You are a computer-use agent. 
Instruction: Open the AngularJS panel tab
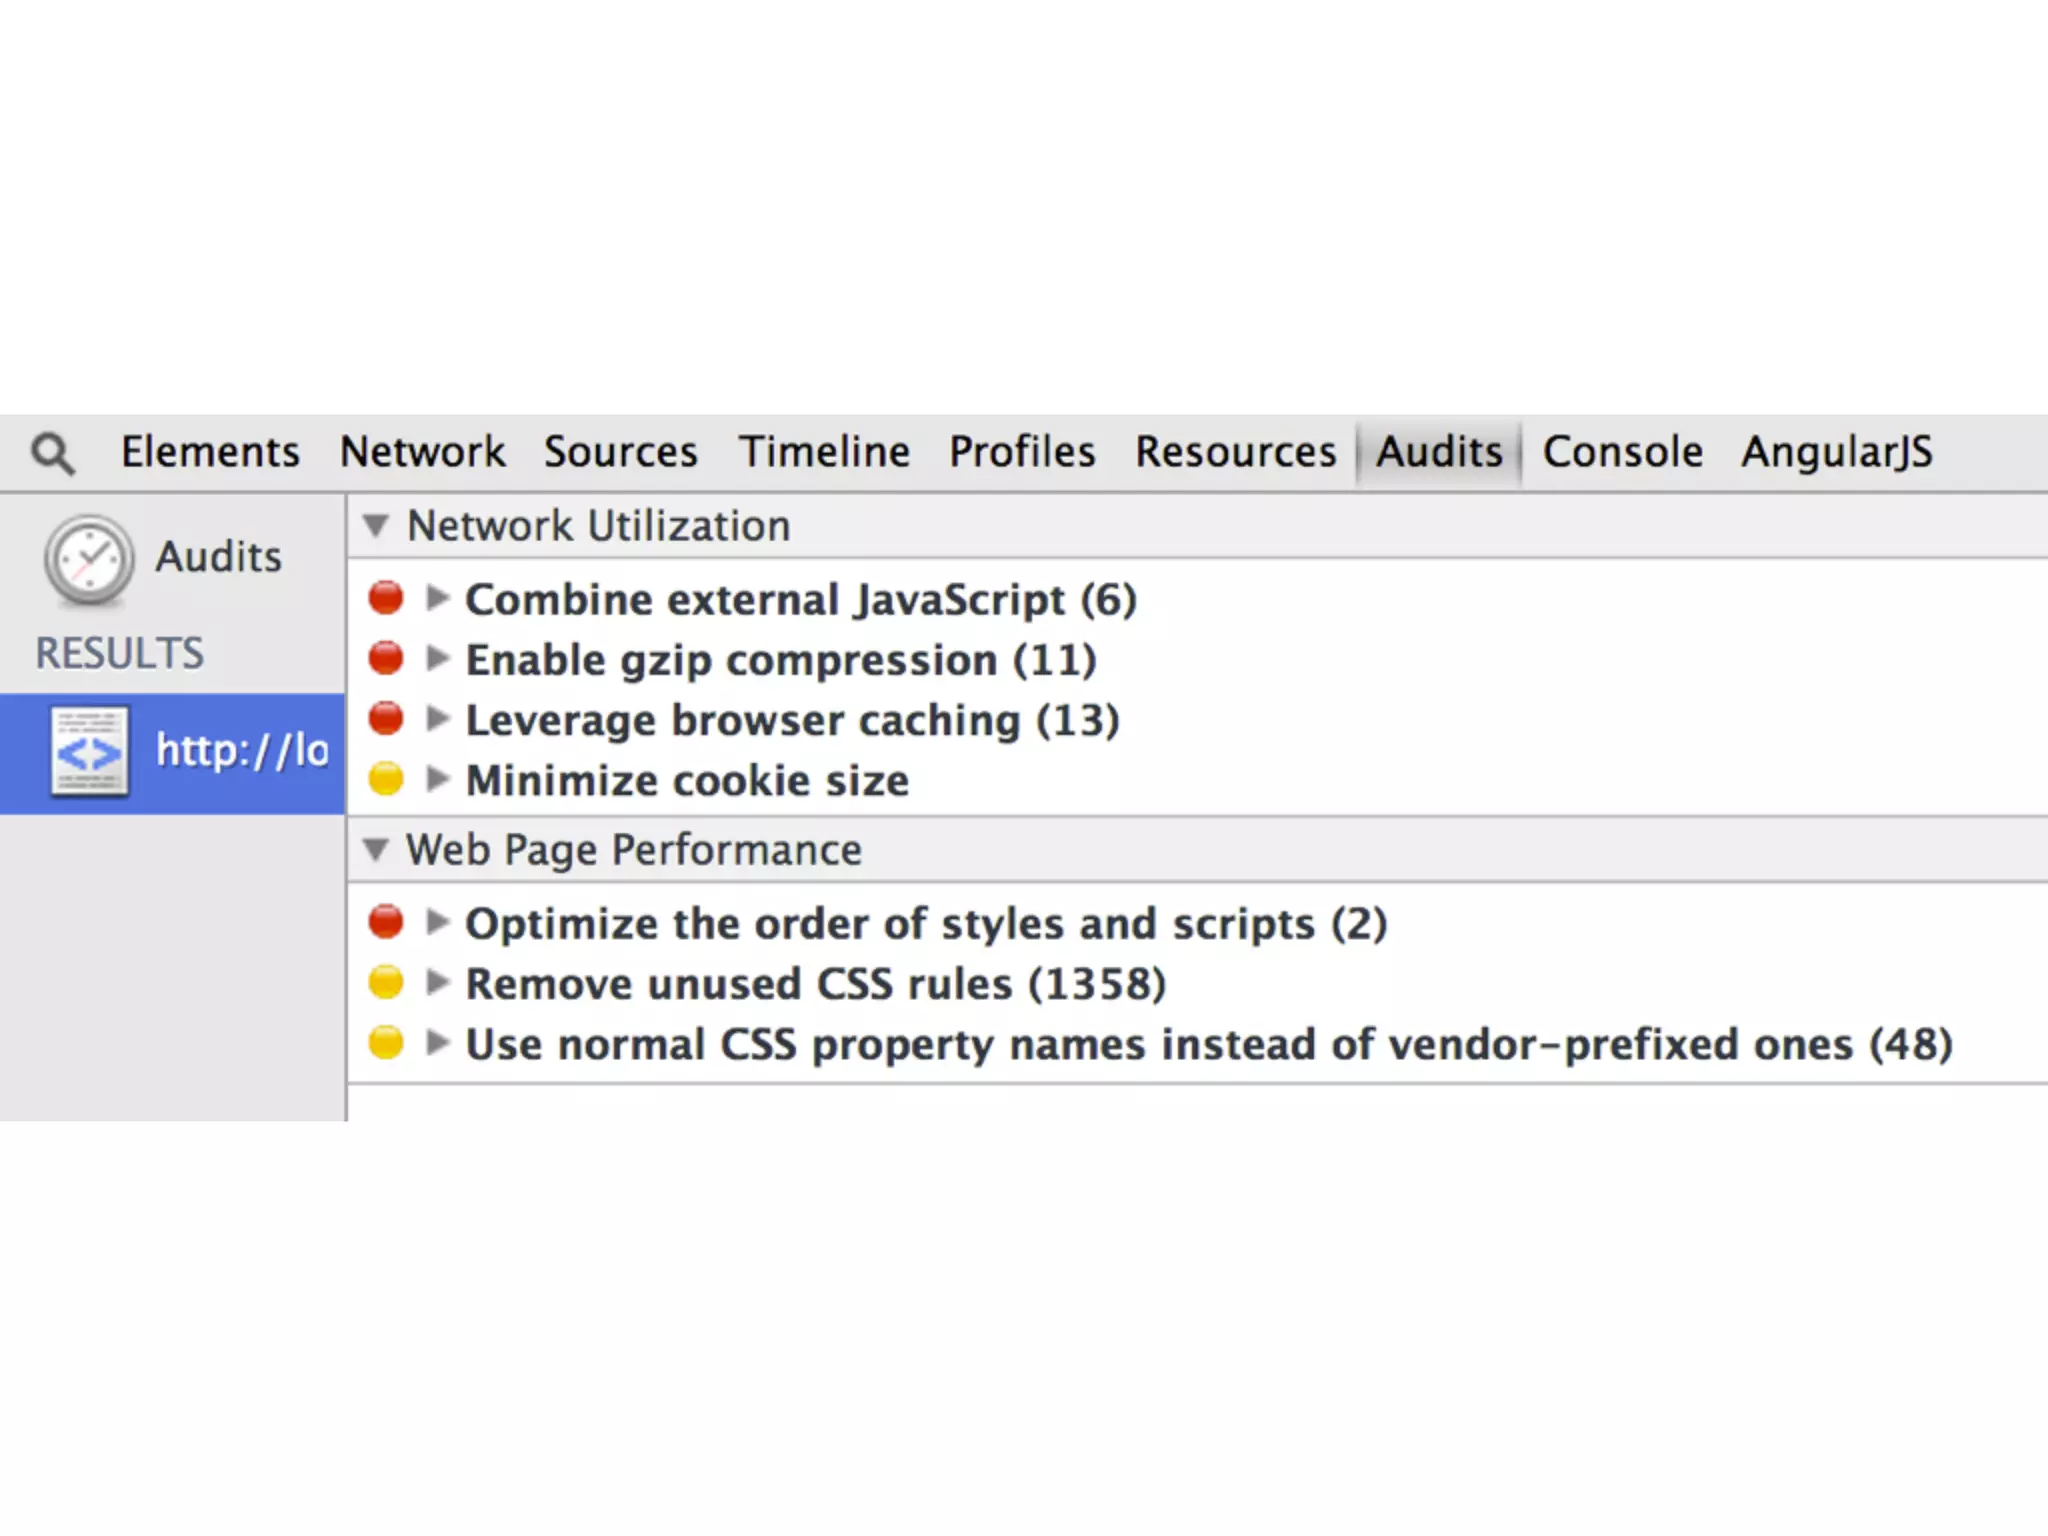click(x=1836, y=452)
